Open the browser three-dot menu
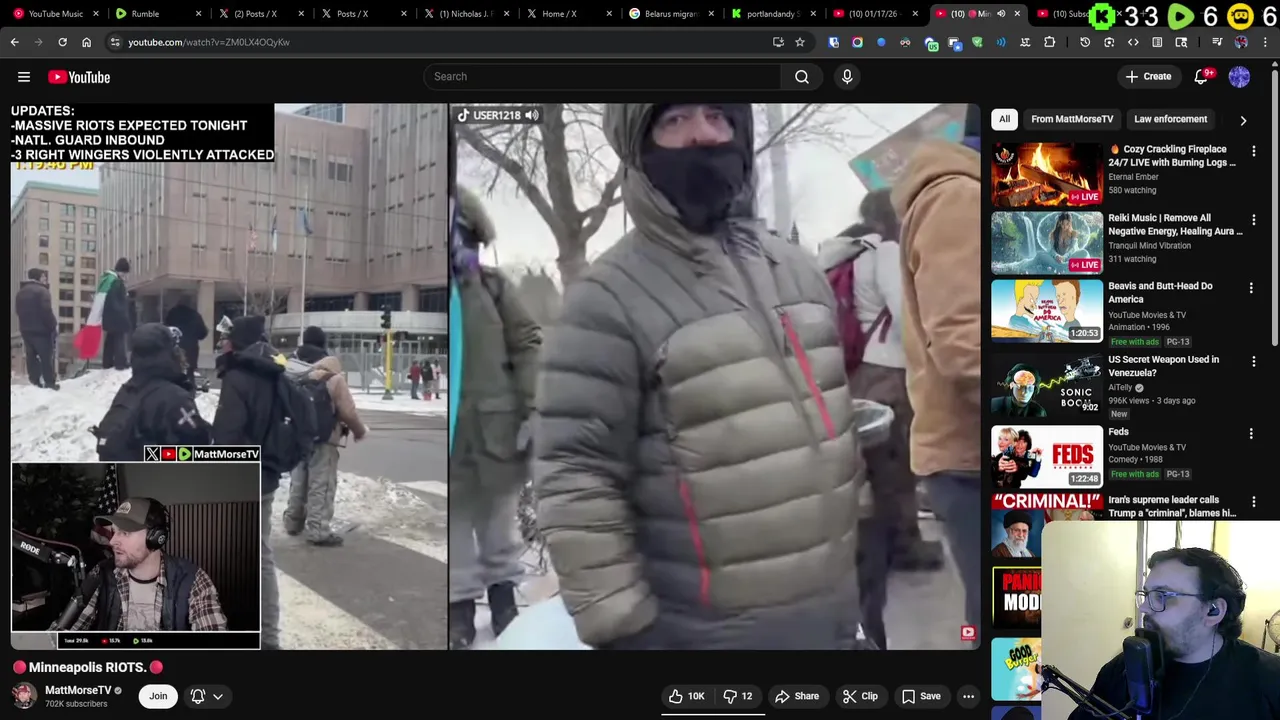The width and height of the screenshot is (1280, 720). tap(1265, 42)
